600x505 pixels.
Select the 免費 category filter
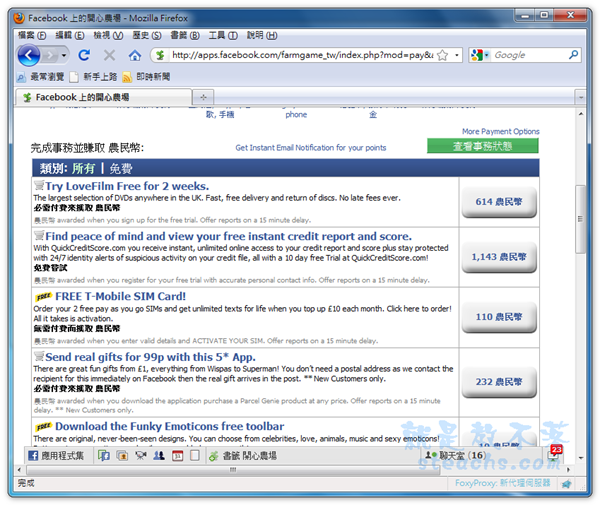pos(121,168)
